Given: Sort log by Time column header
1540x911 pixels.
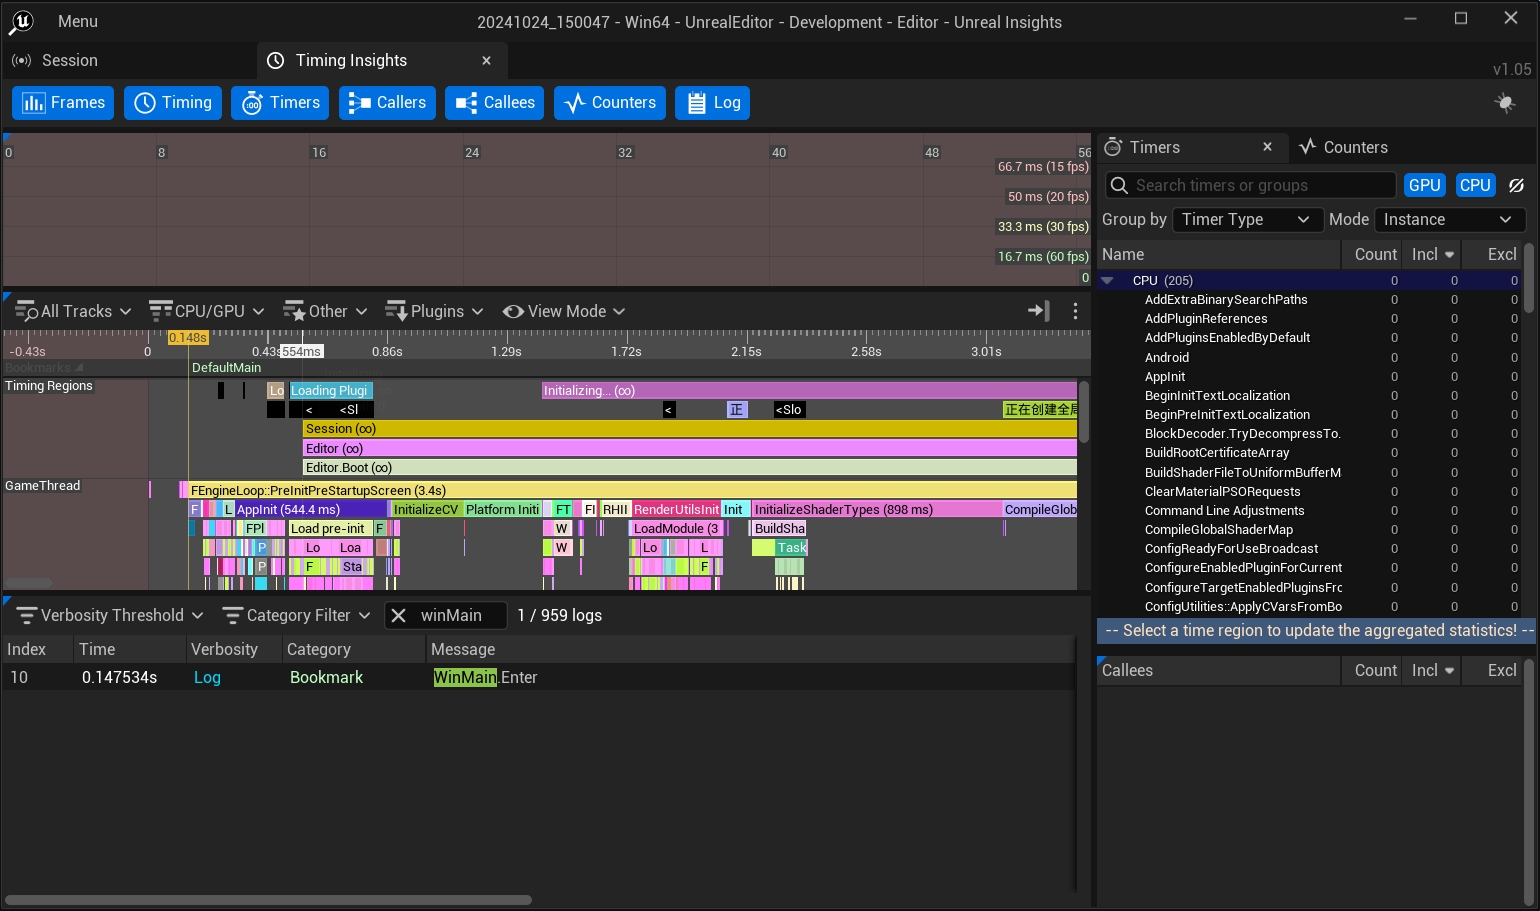Looking at the screenshot, I should (130, 650).
